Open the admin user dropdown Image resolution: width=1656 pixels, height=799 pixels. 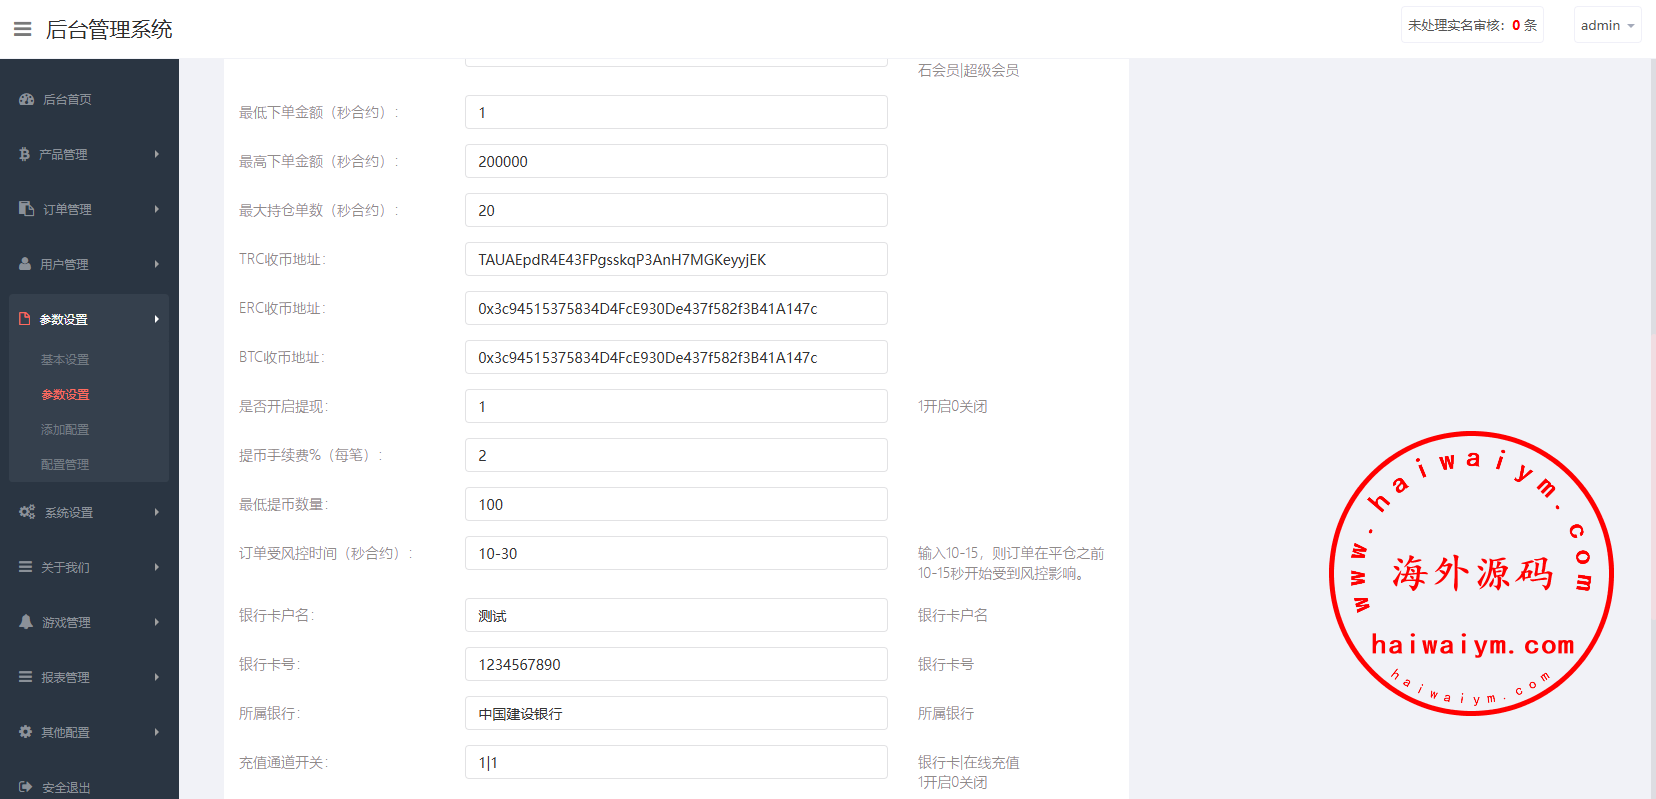pyautogui.click(x=1607, y=25)
